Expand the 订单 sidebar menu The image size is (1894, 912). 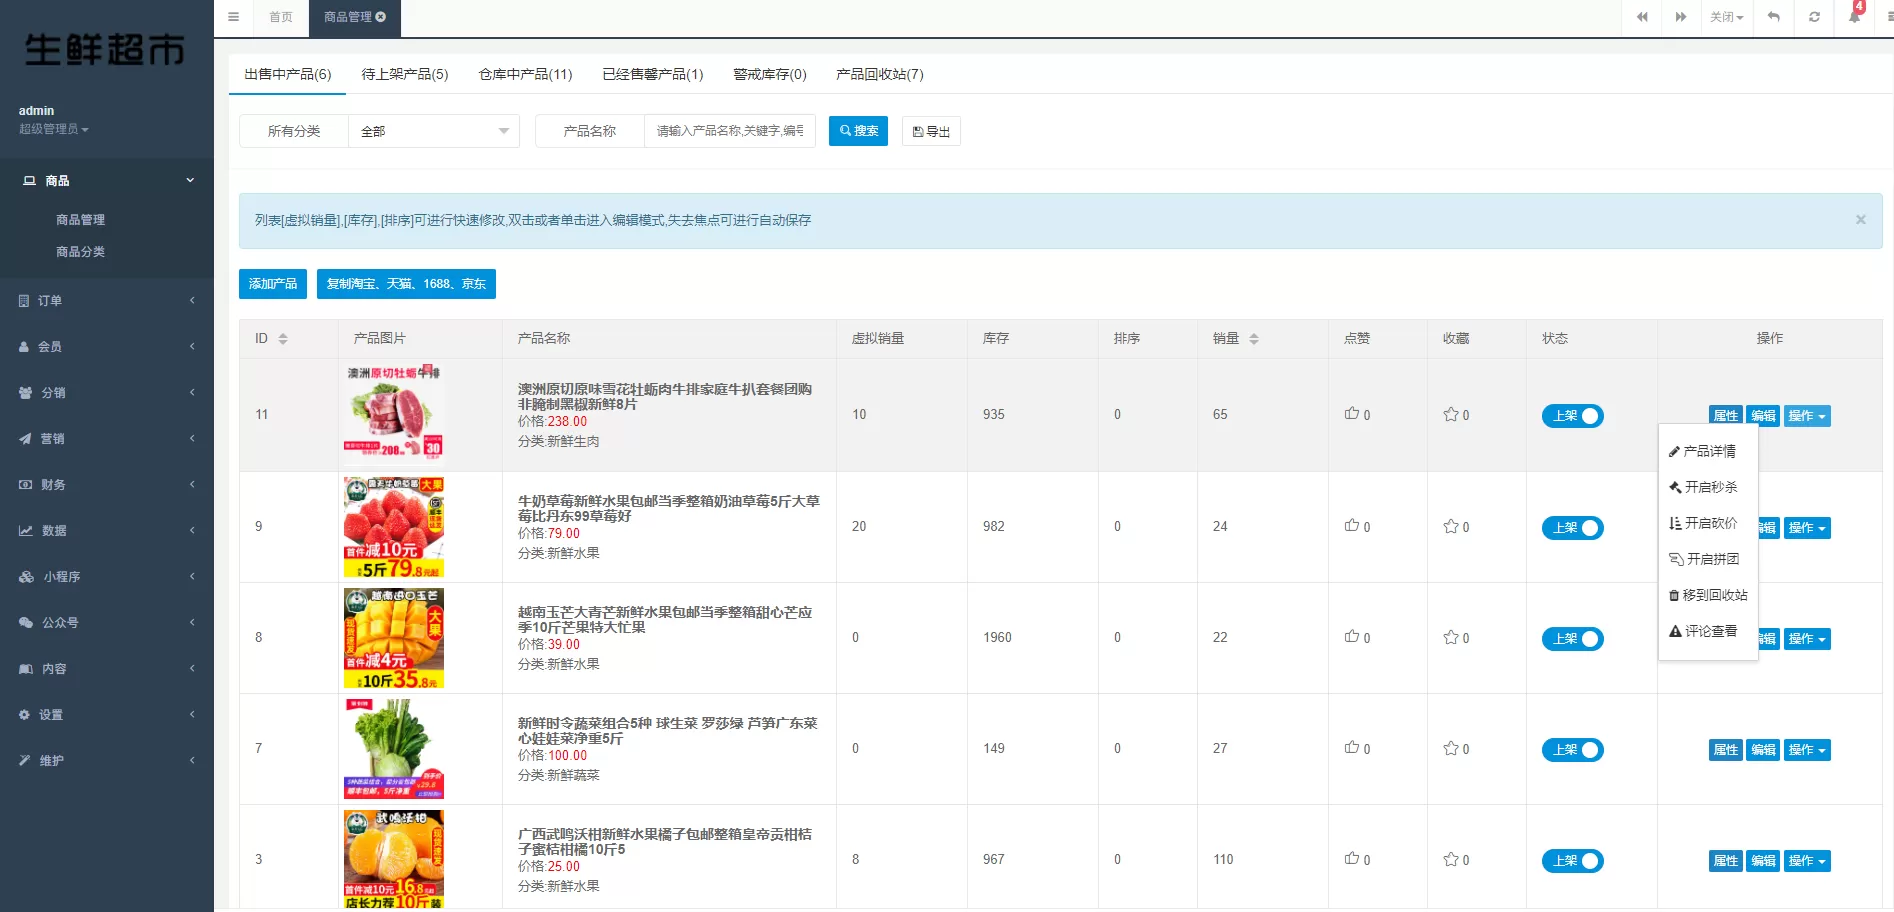pos(106,301)
